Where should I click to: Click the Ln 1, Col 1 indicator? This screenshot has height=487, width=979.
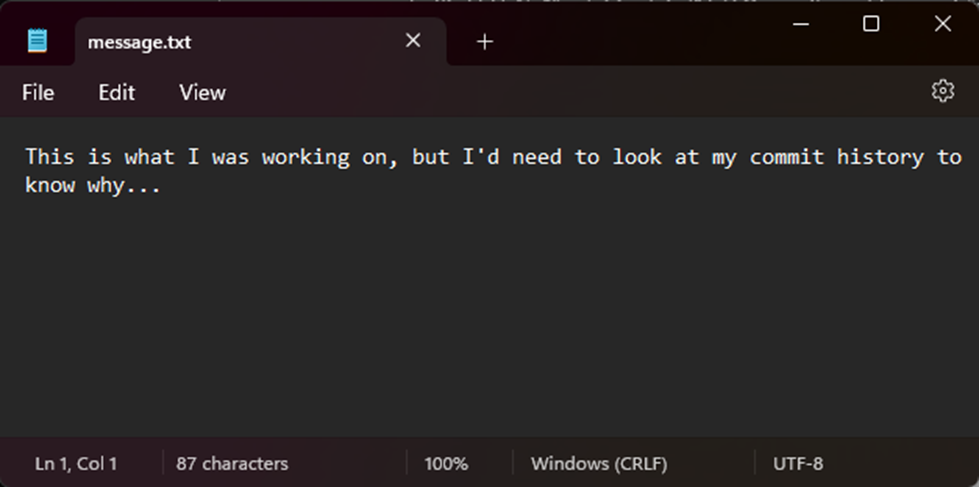click(76, 463)
